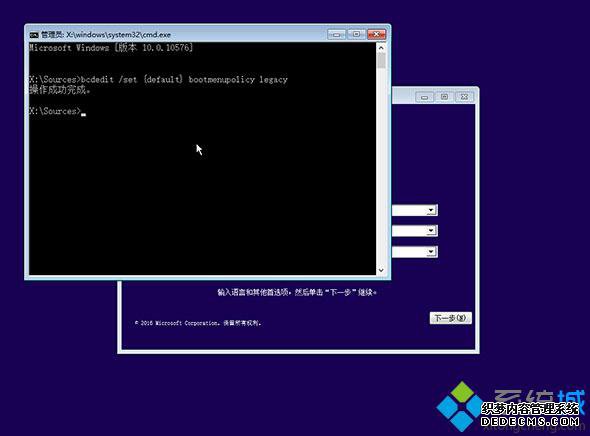Click the 操作成功完成 message
This screenshot has width=590, height=436.
click(60, 90)
